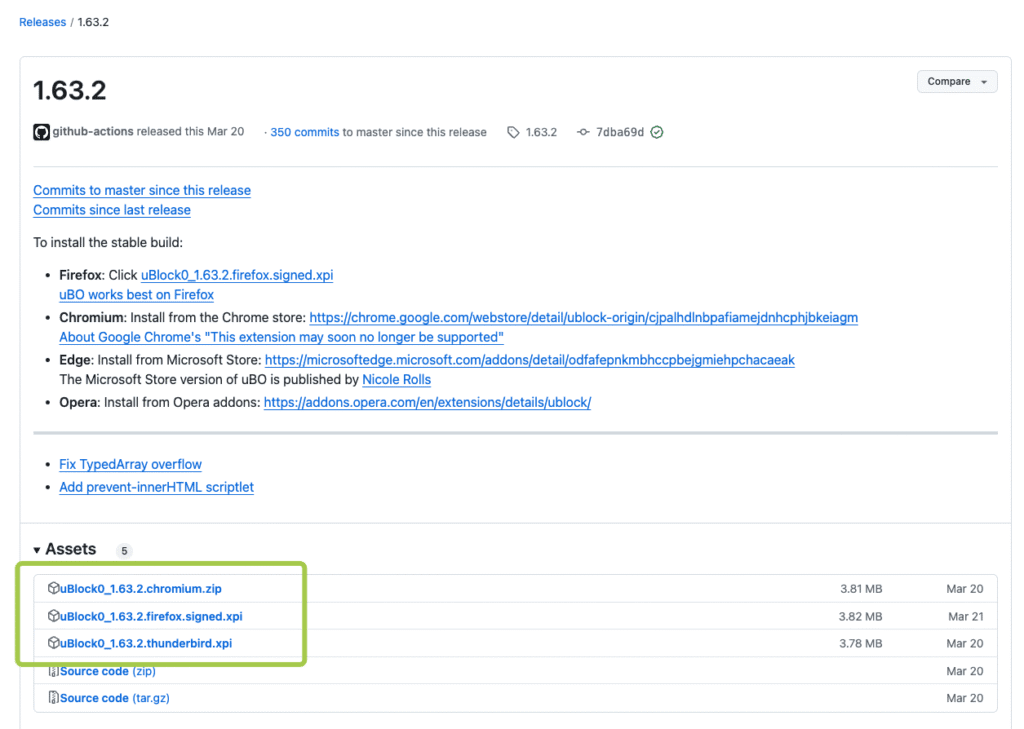
Task: Download uBlock0_1.63.2.thunderbird.xpi asset
Action: [x=146, y=643]
